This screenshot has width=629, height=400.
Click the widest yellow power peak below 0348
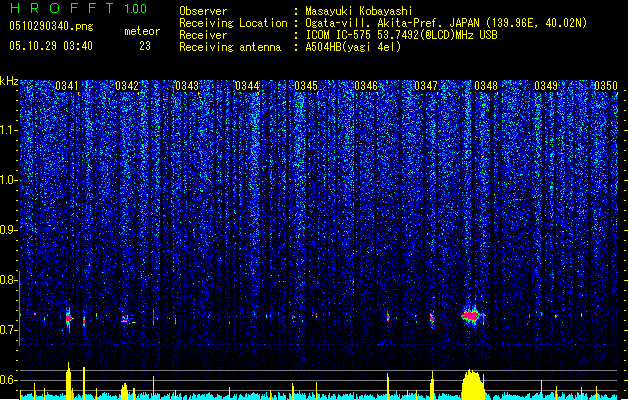point(473,384)
